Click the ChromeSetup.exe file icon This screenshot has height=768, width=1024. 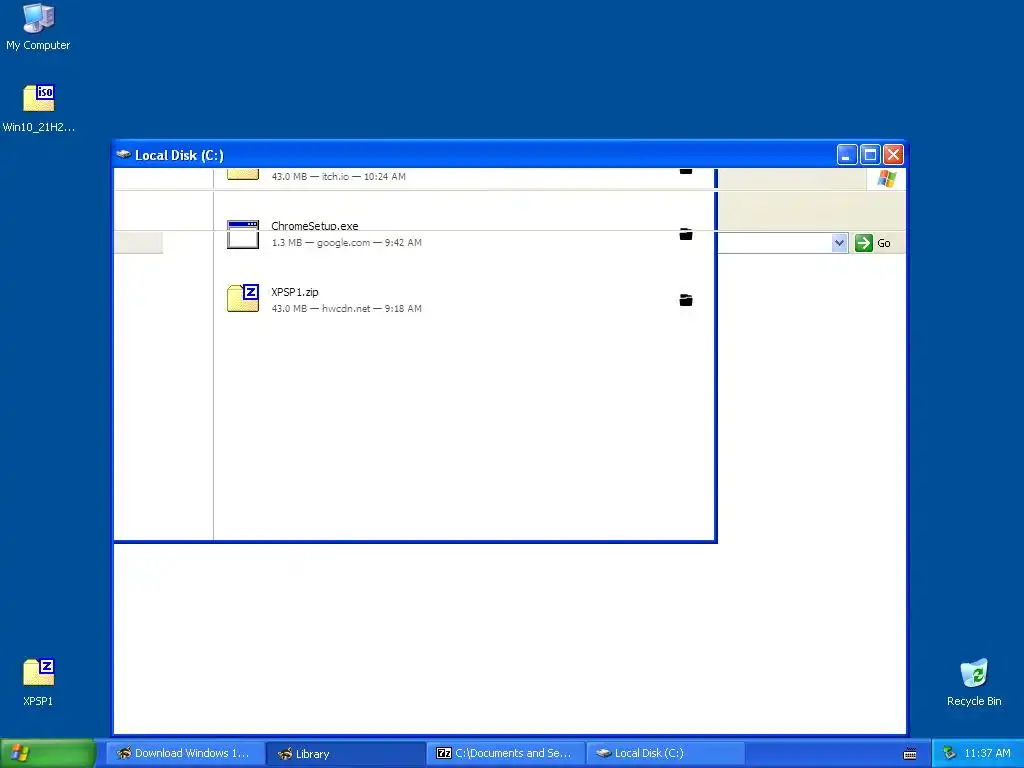click(243, 234)
